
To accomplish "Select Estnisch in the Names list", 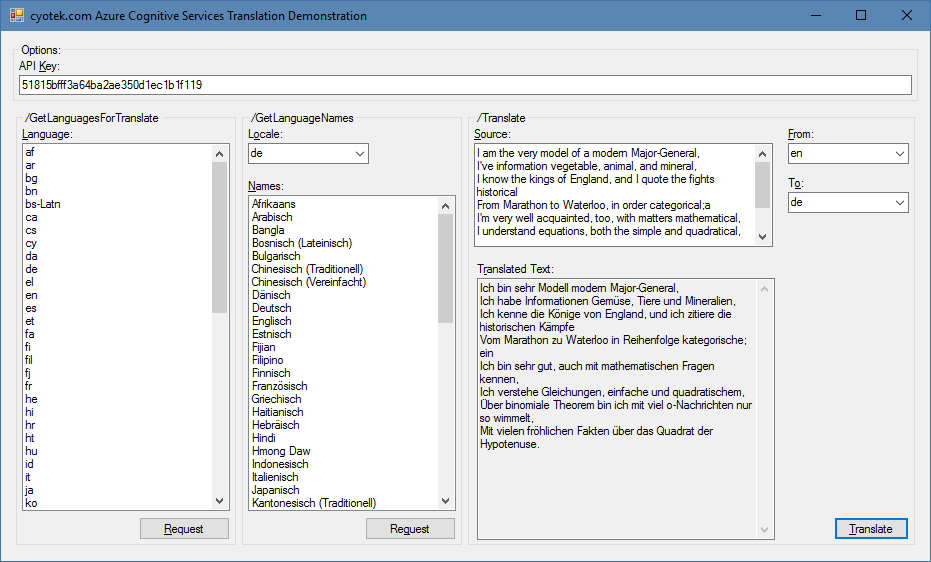I will tap(344, 335).
